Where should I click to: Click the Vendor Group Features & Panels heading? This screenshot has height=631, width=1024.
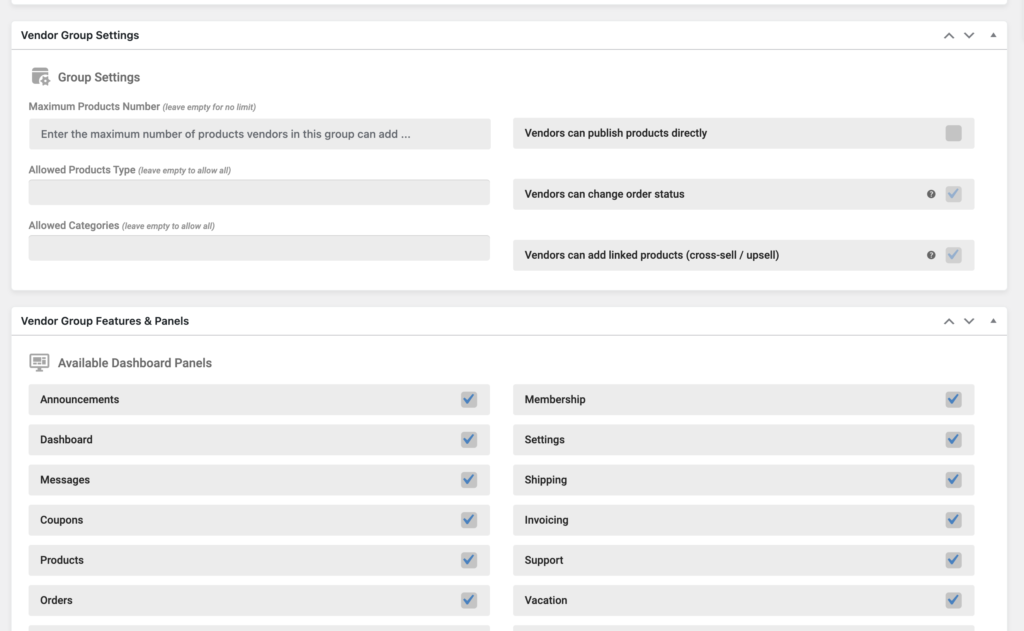[104, 321]
